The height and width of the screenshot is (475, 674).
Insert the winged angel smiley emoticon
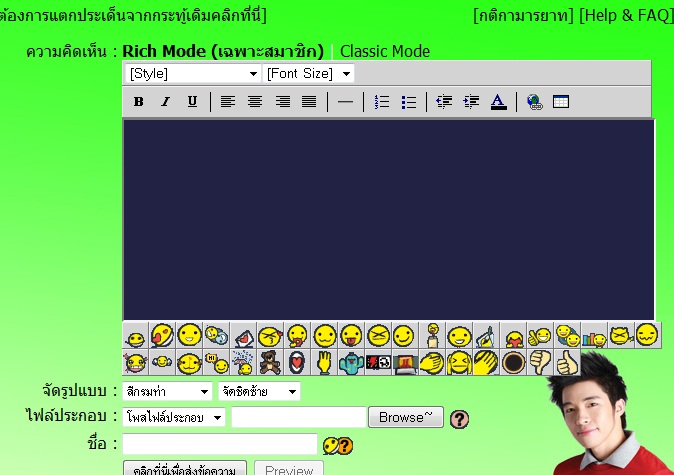tap(162, 362)
